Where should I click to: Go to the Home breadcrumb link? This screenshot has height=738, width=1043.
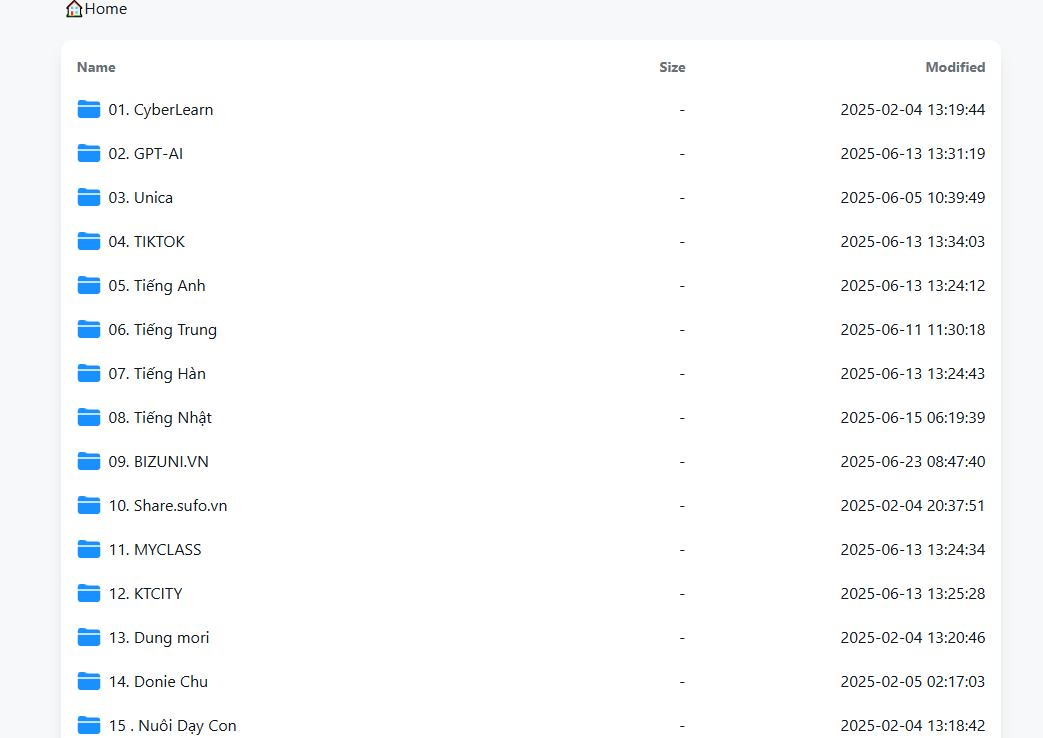(106, 9)
